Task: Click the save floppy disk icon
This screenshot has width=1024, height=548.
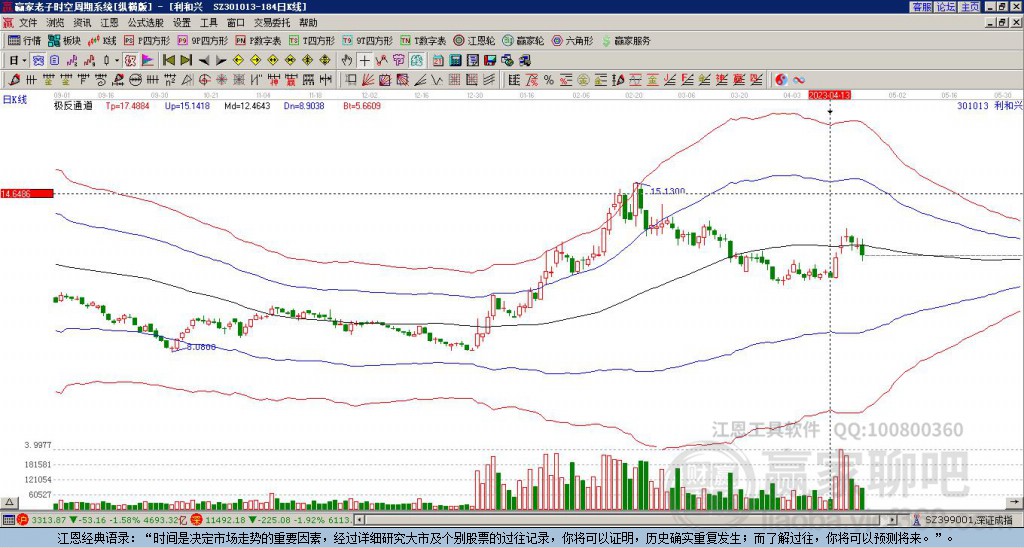Action: [490, 61]
